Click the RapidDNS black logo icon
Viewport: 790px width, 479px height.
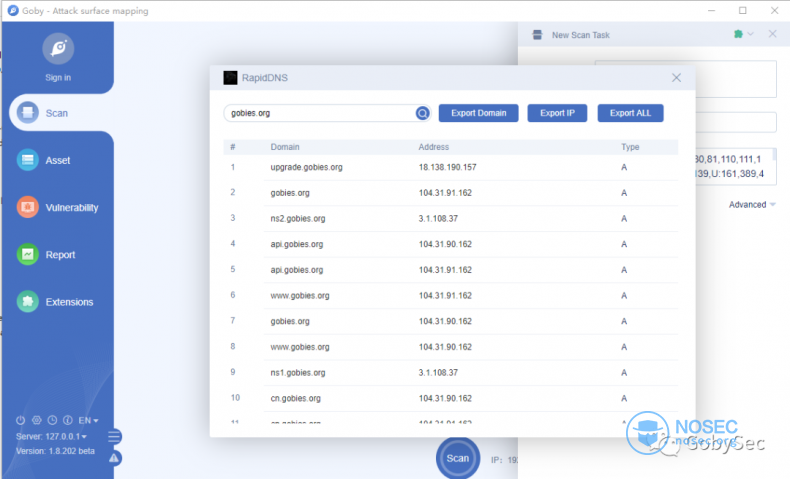click(230, 78)
